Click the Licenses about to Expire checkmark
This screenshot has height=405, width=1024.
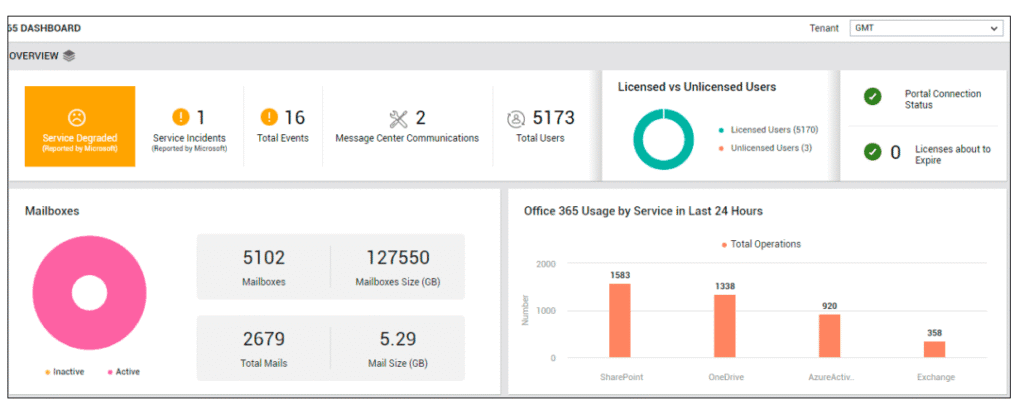click(872, 152)
